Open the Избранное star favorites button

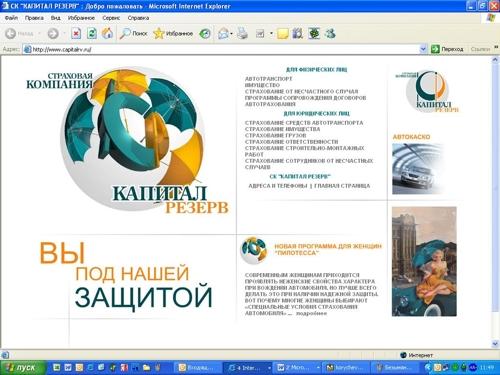pos(173,33)
